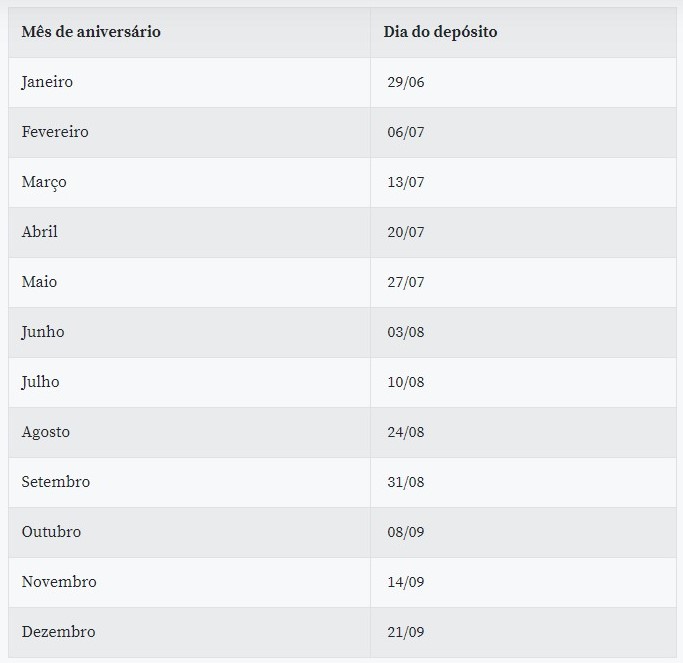This screenshot has height=663, width=683.
Task: Click the Outubro cell
Action: tap(51, 532)
